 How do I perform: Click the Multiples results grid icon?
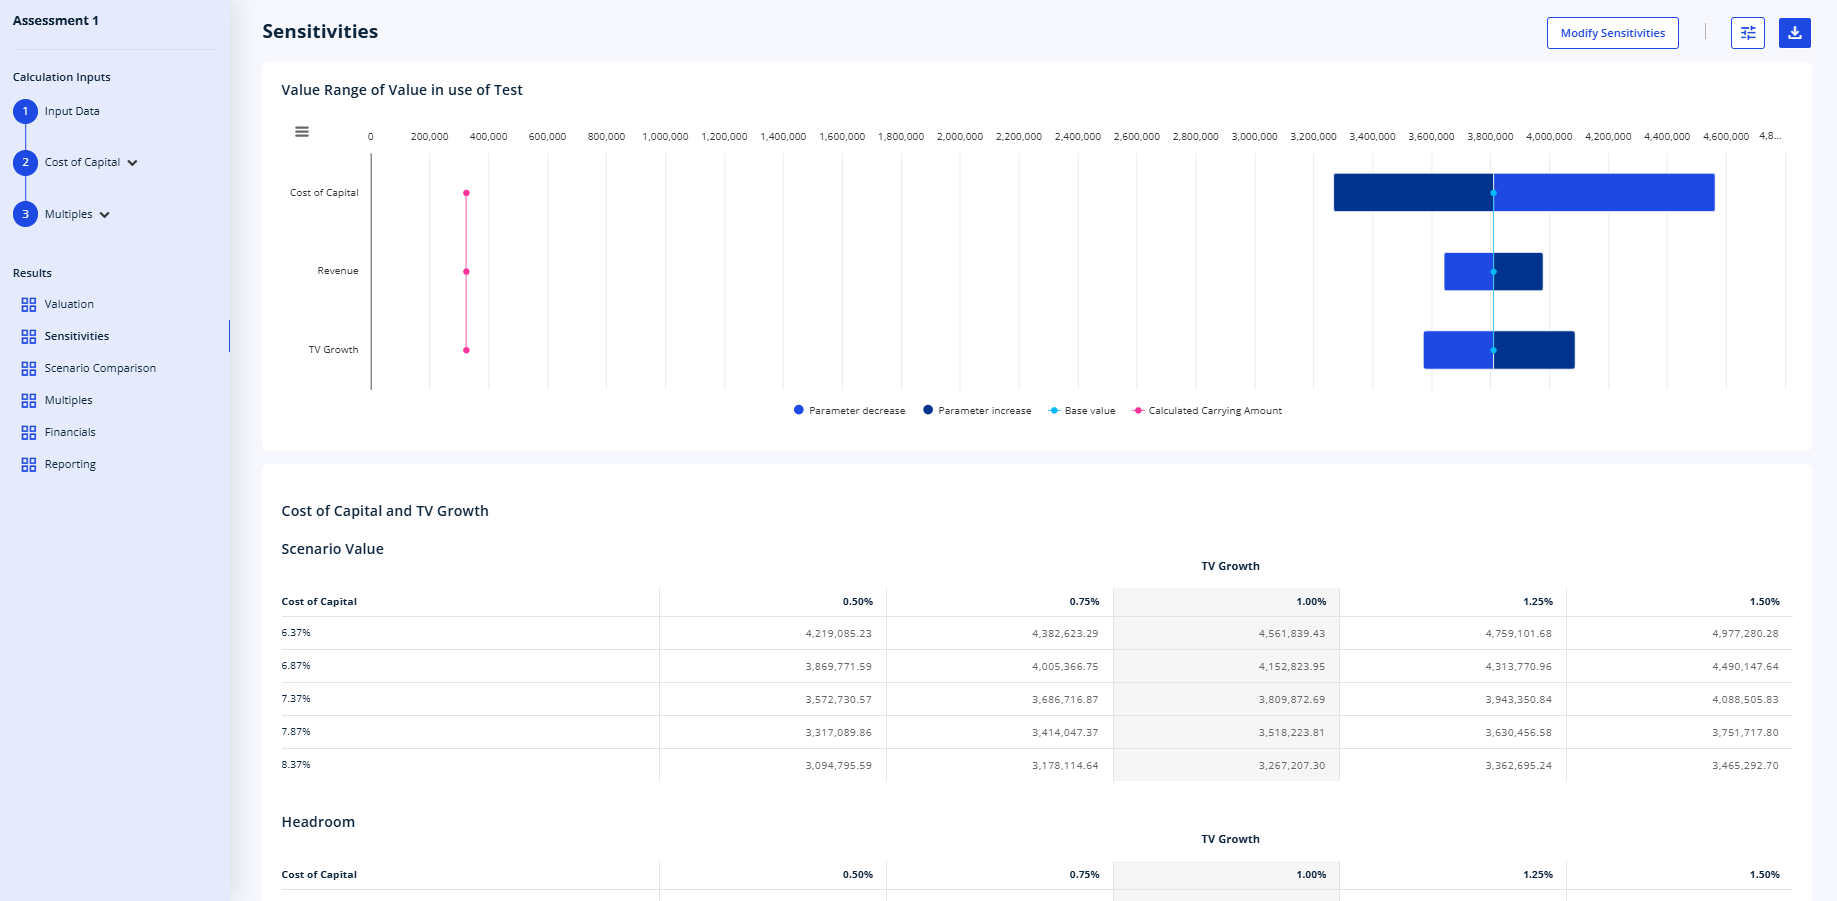pyautogui.click(x=29, y=401)
